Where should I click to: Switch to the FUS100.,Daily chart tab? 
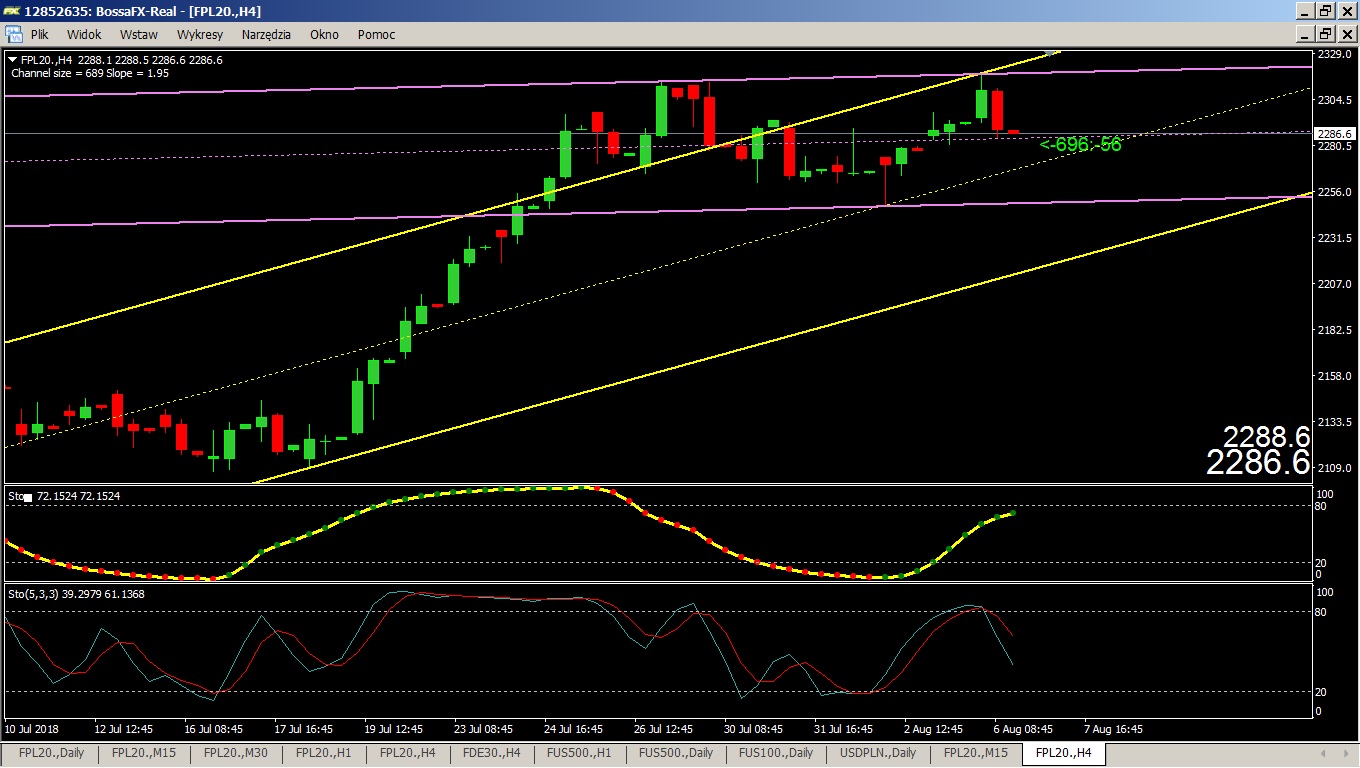pyautogui.click(x=776, y=753)
